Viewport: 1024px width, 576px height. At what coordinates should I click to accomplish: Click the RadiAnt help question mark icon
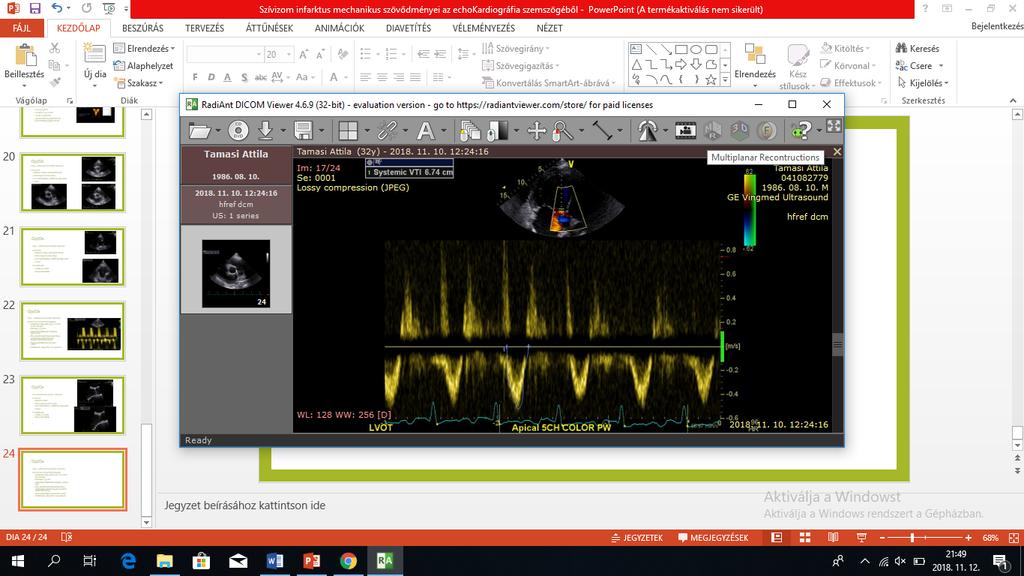tap(802, 131)
